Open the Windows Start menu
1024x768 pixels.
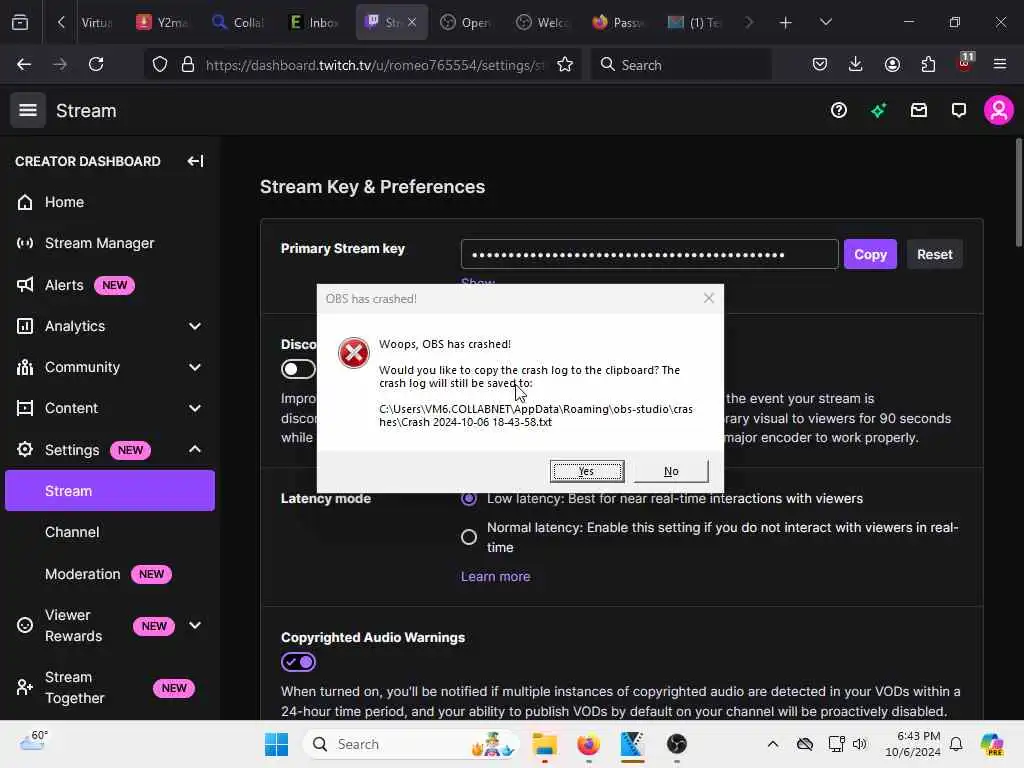click(276, 744)
